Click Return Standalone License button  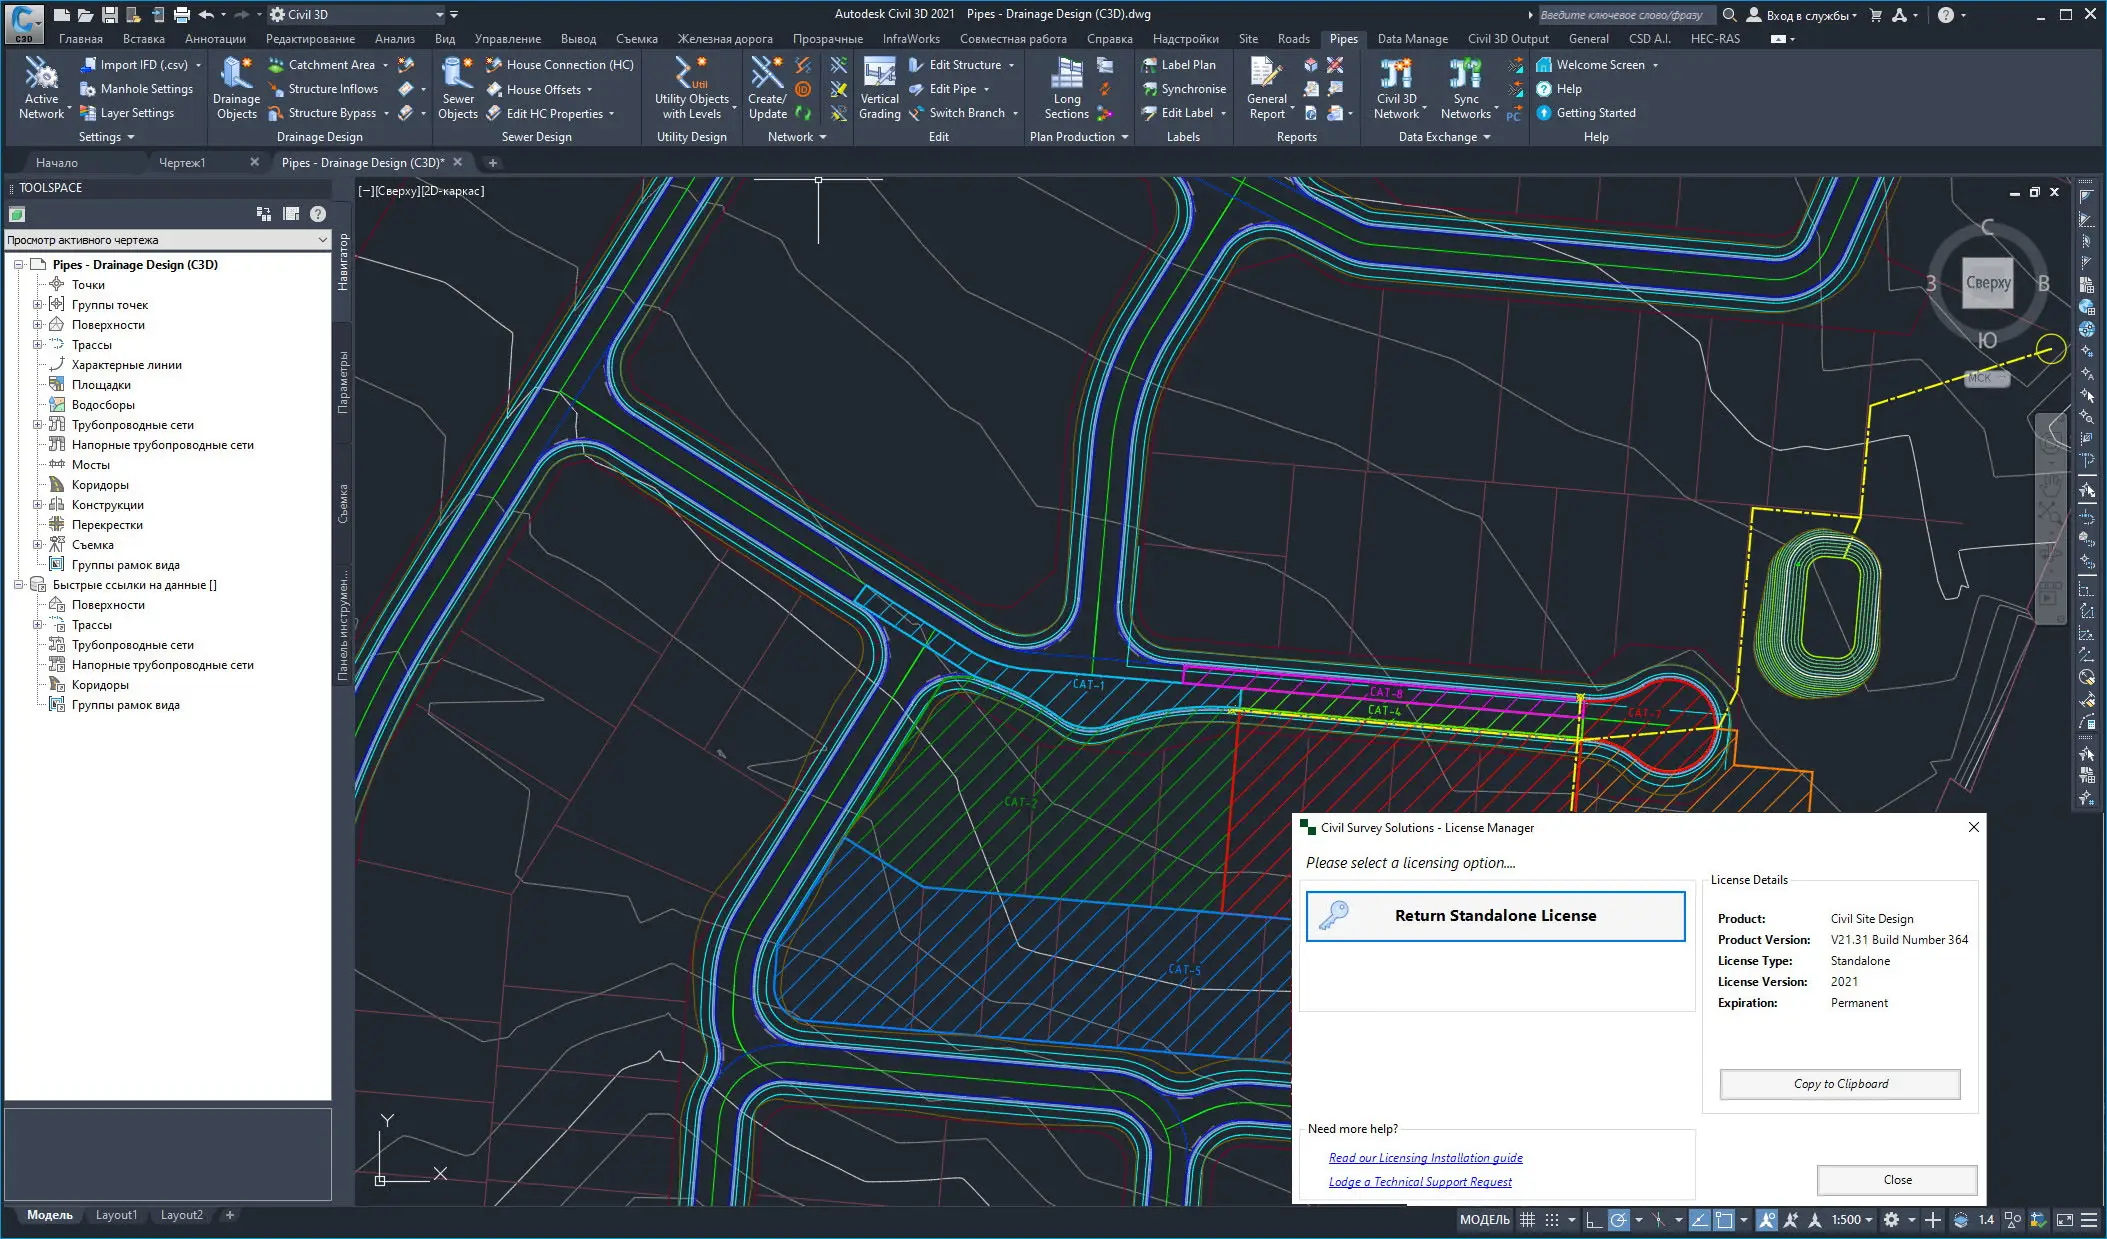point(1495,916)
